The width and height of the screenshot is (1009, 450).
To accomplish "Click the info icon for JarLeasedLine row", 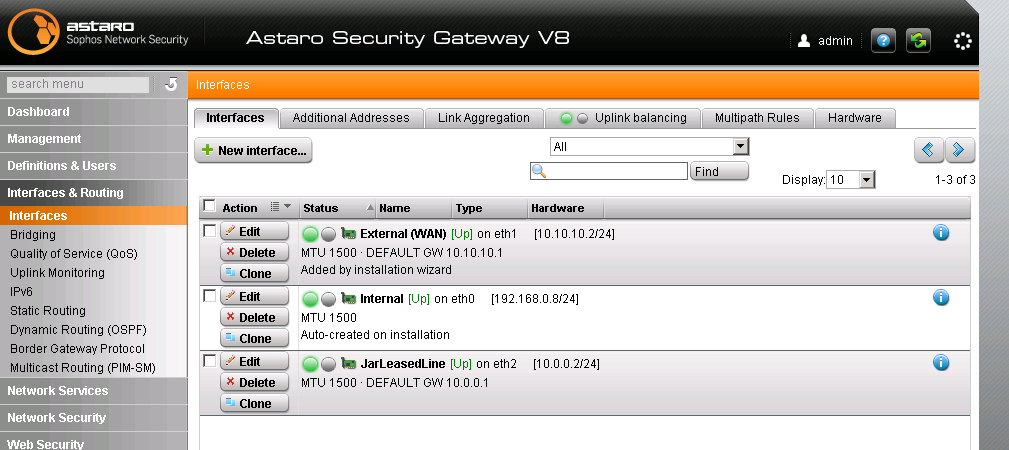I will (x=941, y=362).
